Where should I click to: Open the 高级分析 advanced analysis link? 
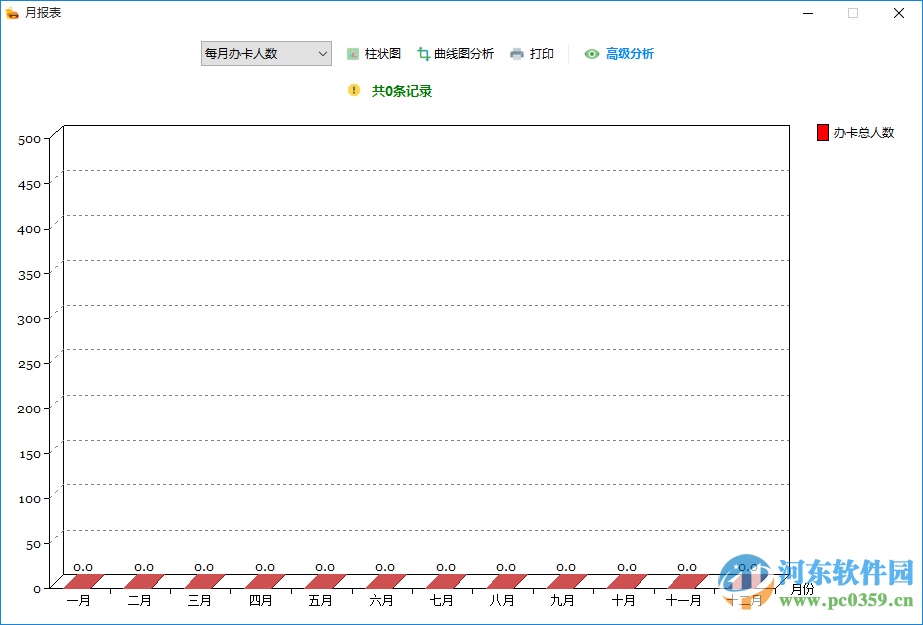click(x=629, y=54)
